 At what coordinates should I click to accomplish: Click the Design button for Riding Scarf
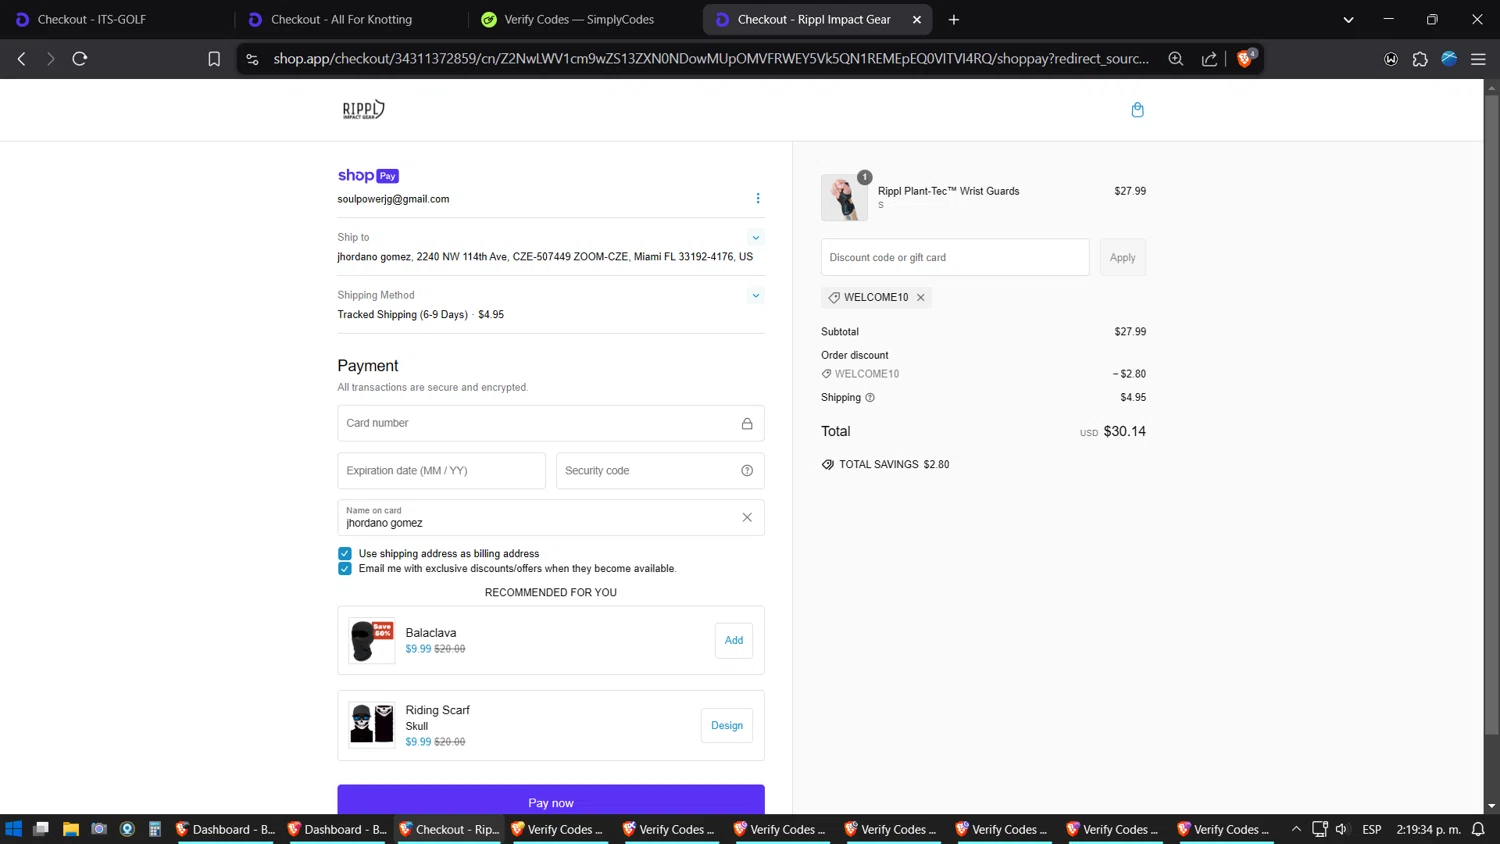pos(727,726)
